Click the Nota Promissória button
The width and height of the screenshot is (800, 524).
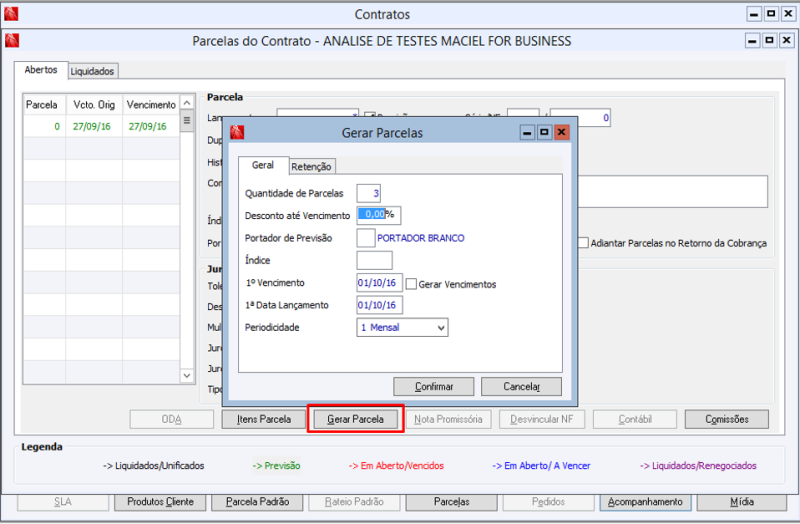[x=448, y=419]
